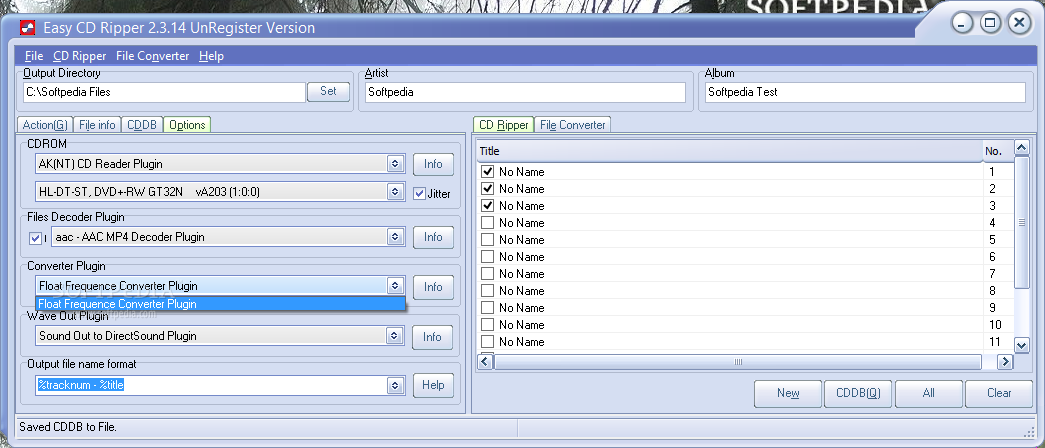Click the %tracknum - %title format field

(x=211, y=385)
